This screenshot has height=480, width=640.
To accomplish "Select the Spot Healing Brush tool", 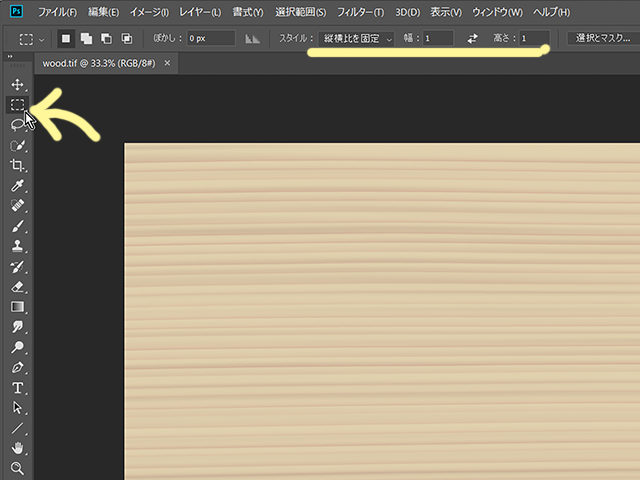I will (17, 206).
